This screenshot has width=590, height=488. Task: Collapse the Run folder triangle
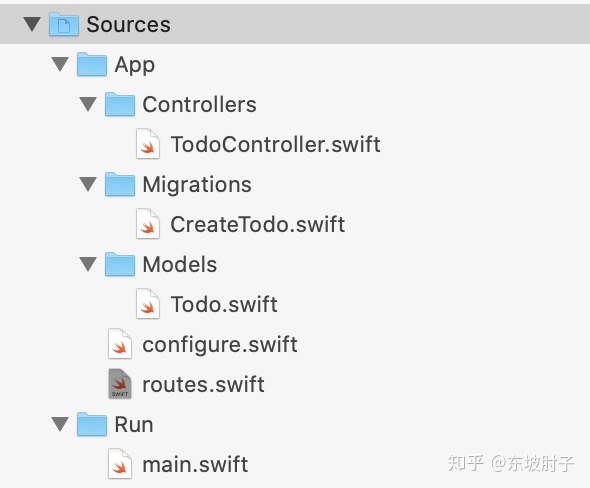point(60,424)
